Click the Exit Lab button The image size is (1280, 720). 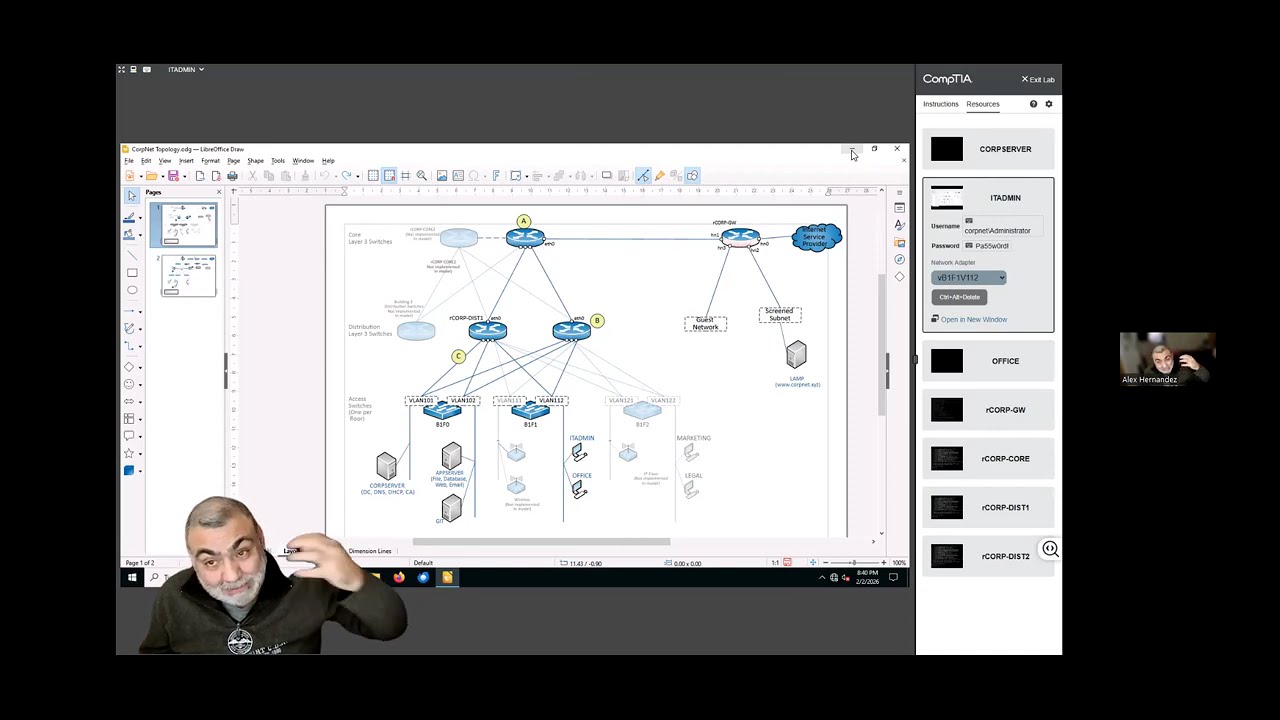coord(1037,79)
